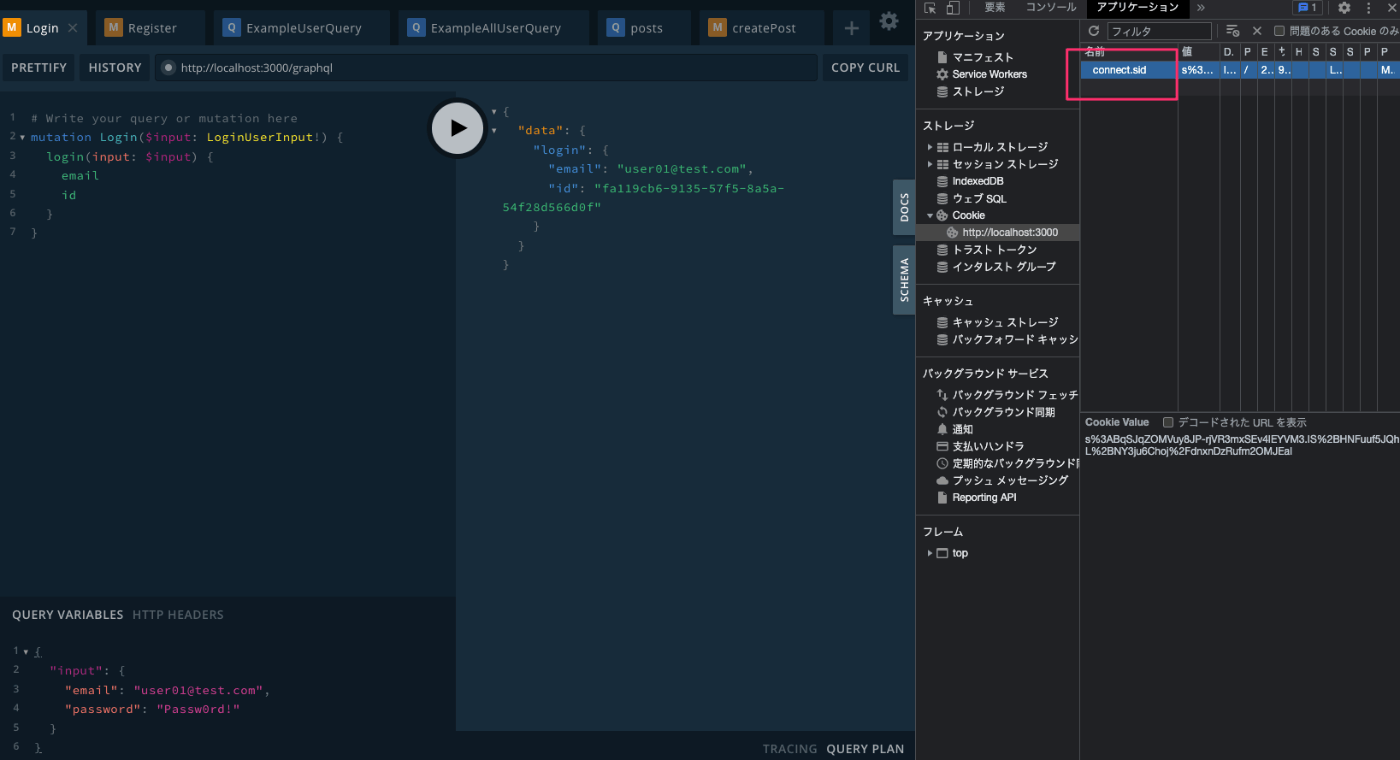The image size is (1400, 760).
Task: Click the PRETTIFY button
Action: point(39,67)
